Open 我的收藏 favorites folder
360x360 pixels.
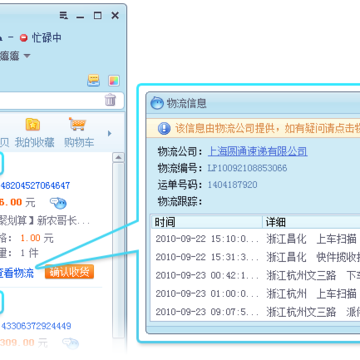coord(34,133)
